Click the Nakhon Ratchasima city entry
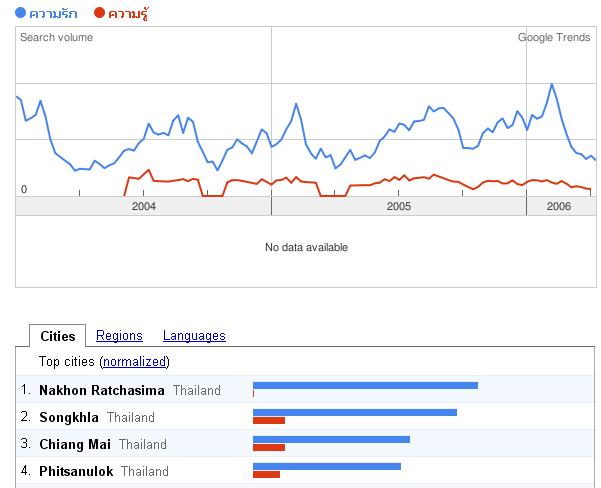 (x=102, y=390)
